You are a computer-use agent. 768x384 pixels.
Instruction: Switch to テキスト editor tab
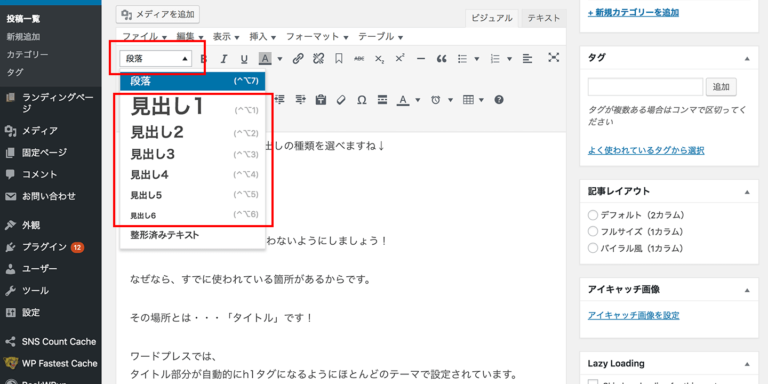pos(543,18)
